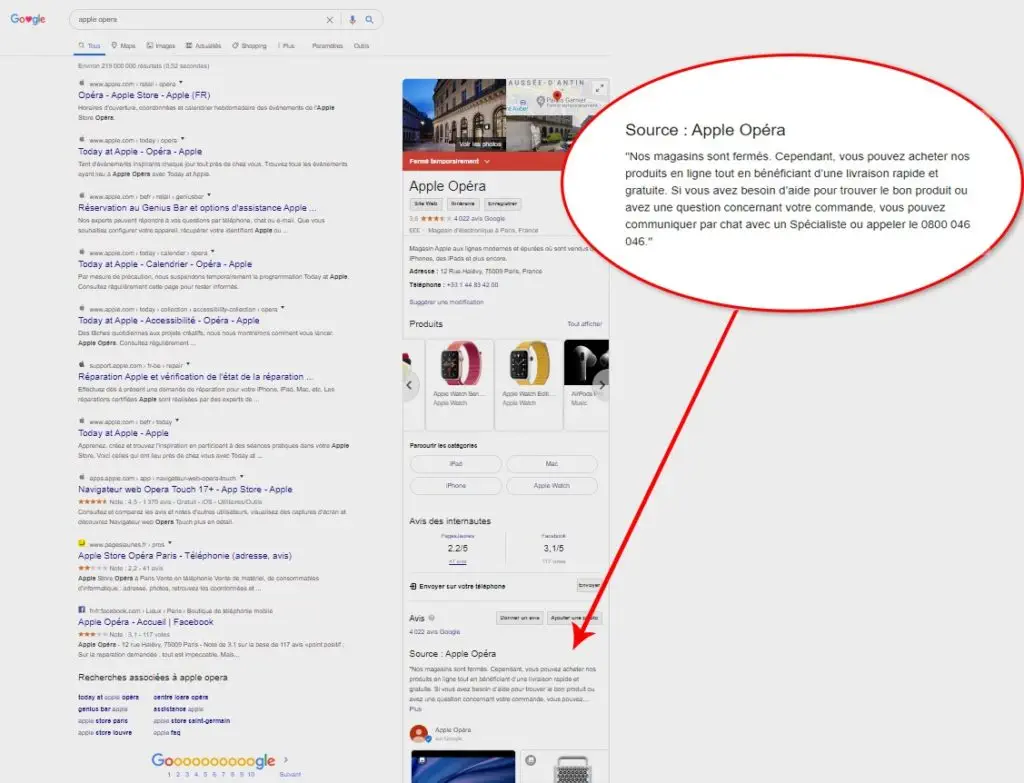Open dropdown arrow next to www.apple.com › retail › opera
The height and width of the screenshot is (783, 1024).
[x=181, y=83]
